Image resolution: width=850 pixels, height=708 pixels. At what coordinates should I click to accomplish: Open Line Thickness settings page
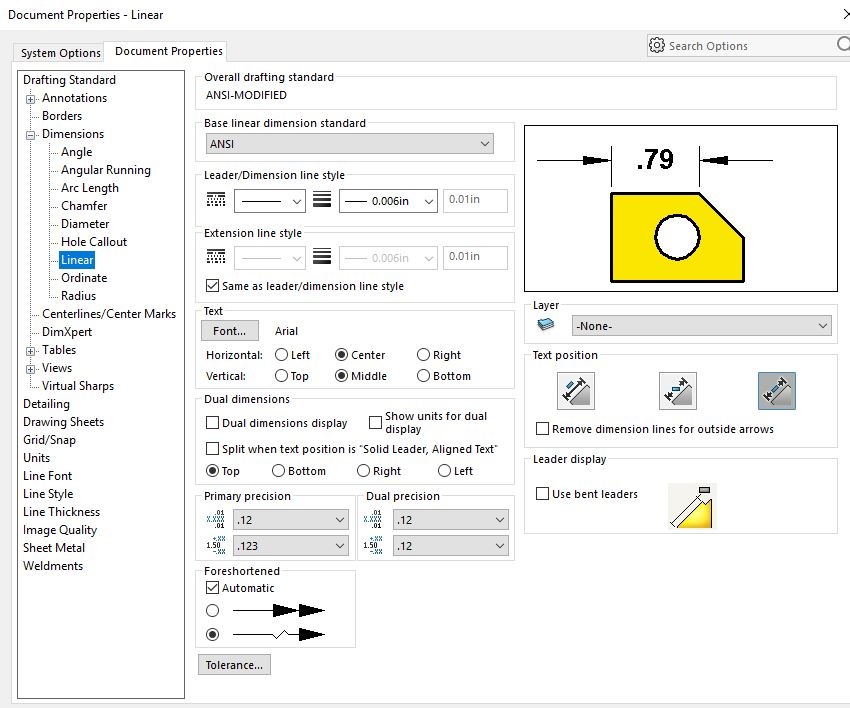[x=61, y=512]
